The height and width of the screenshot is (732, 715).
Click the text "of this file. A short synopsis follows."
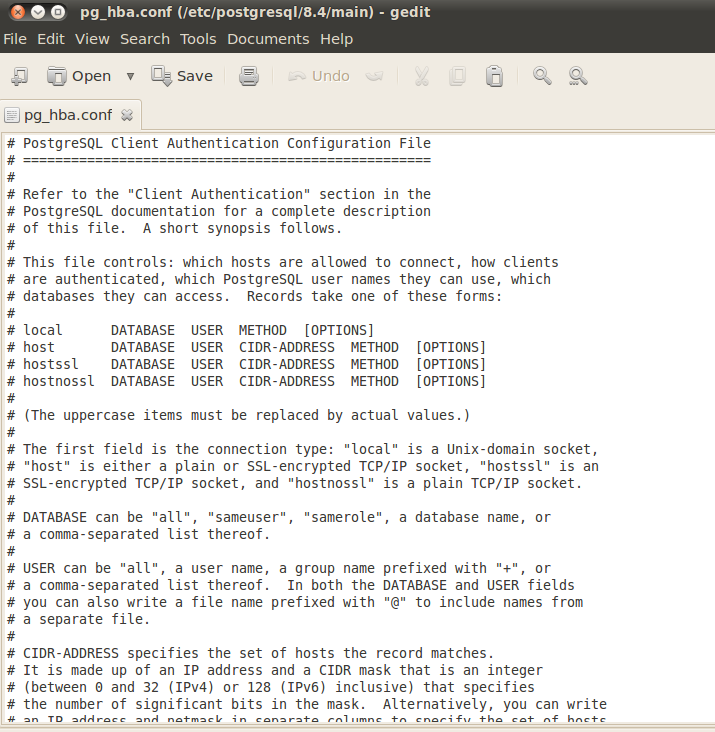coord(182,228)
